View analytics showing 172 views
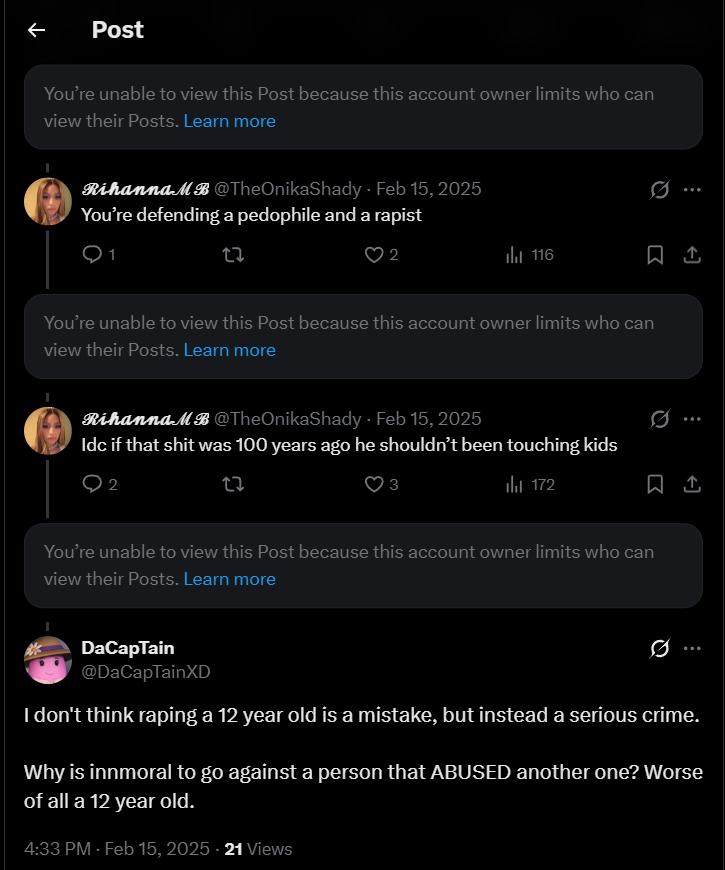Screen dimensions: 725x870 pos(530,484)
